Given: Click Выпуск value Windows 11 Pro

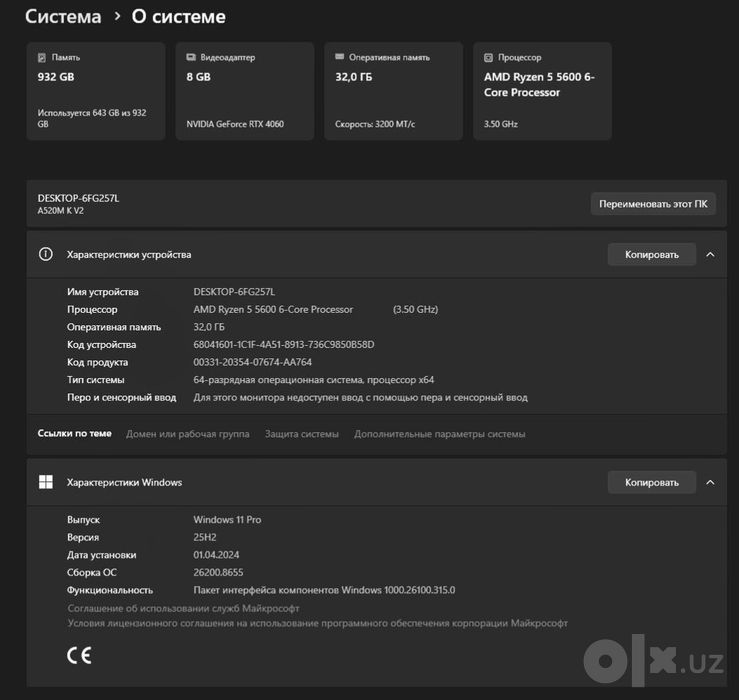Looking at the screenshot, I should click(x=227, y=519).
